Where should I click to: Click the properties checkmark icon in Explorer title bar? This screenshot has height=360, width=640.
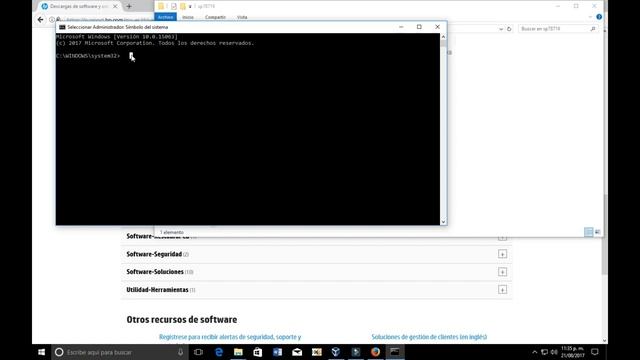point(173,6)
